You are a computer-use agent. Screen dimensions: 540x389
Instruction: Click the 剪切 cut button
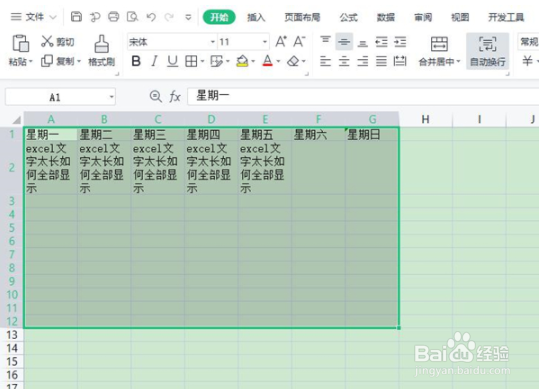(58, 42)
